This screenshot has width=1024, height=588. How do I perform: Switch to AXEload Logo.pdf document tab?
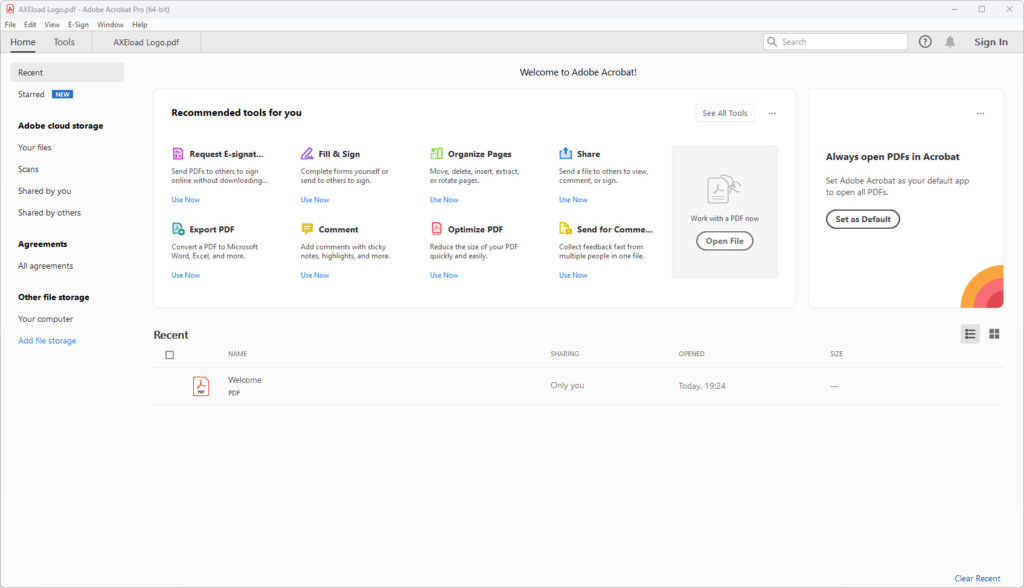tap(146, 42)
